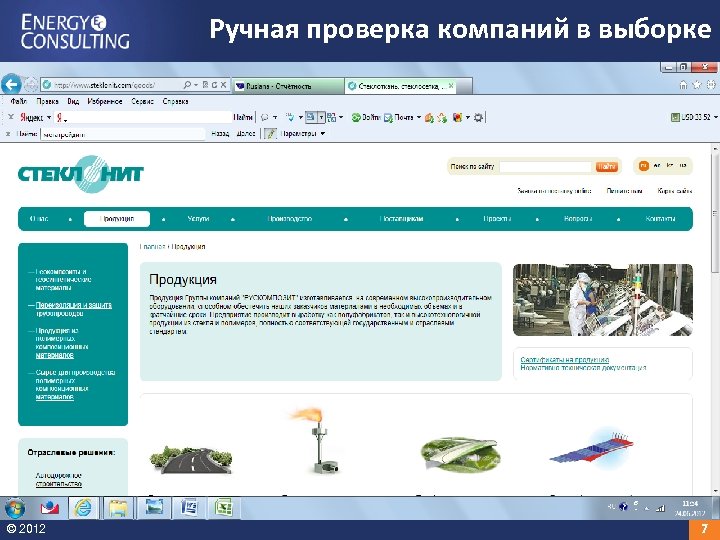Click the Автодорожное строительство link
Screen dimensions: 720x540
(58, 480)
